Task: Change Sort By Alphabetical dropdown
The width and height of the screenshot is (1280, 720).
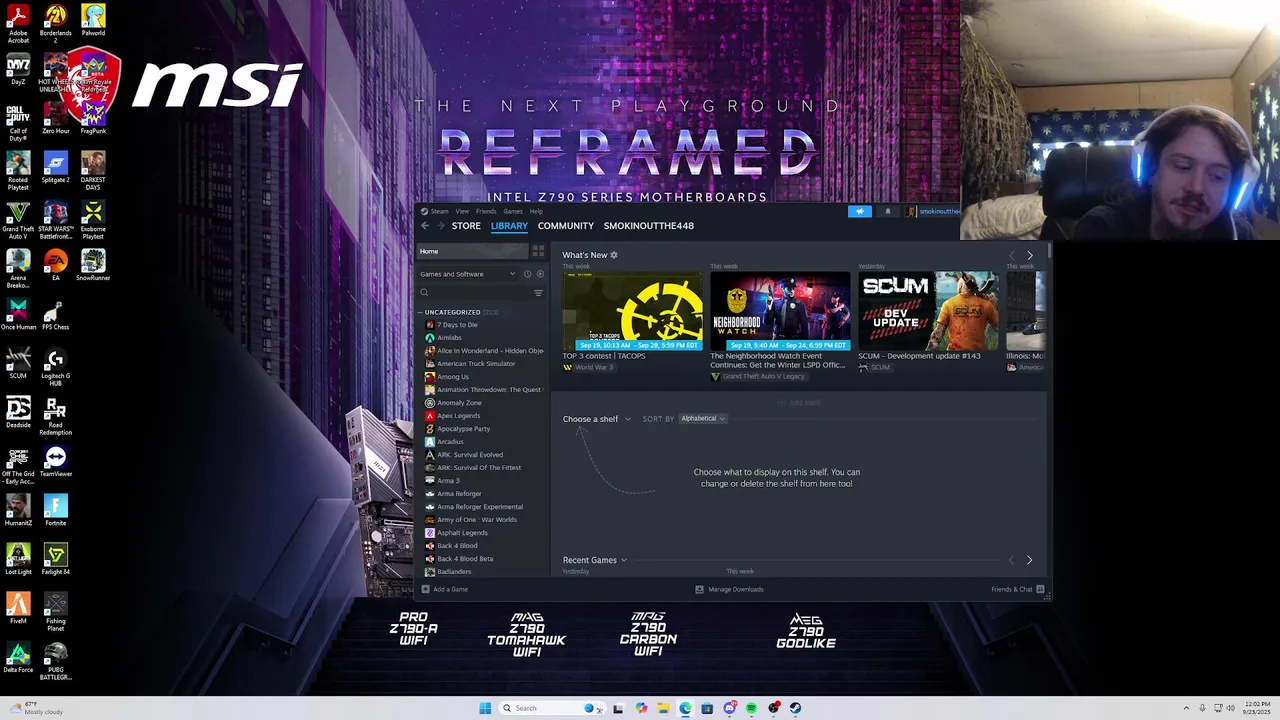Action: click(703, 419)
